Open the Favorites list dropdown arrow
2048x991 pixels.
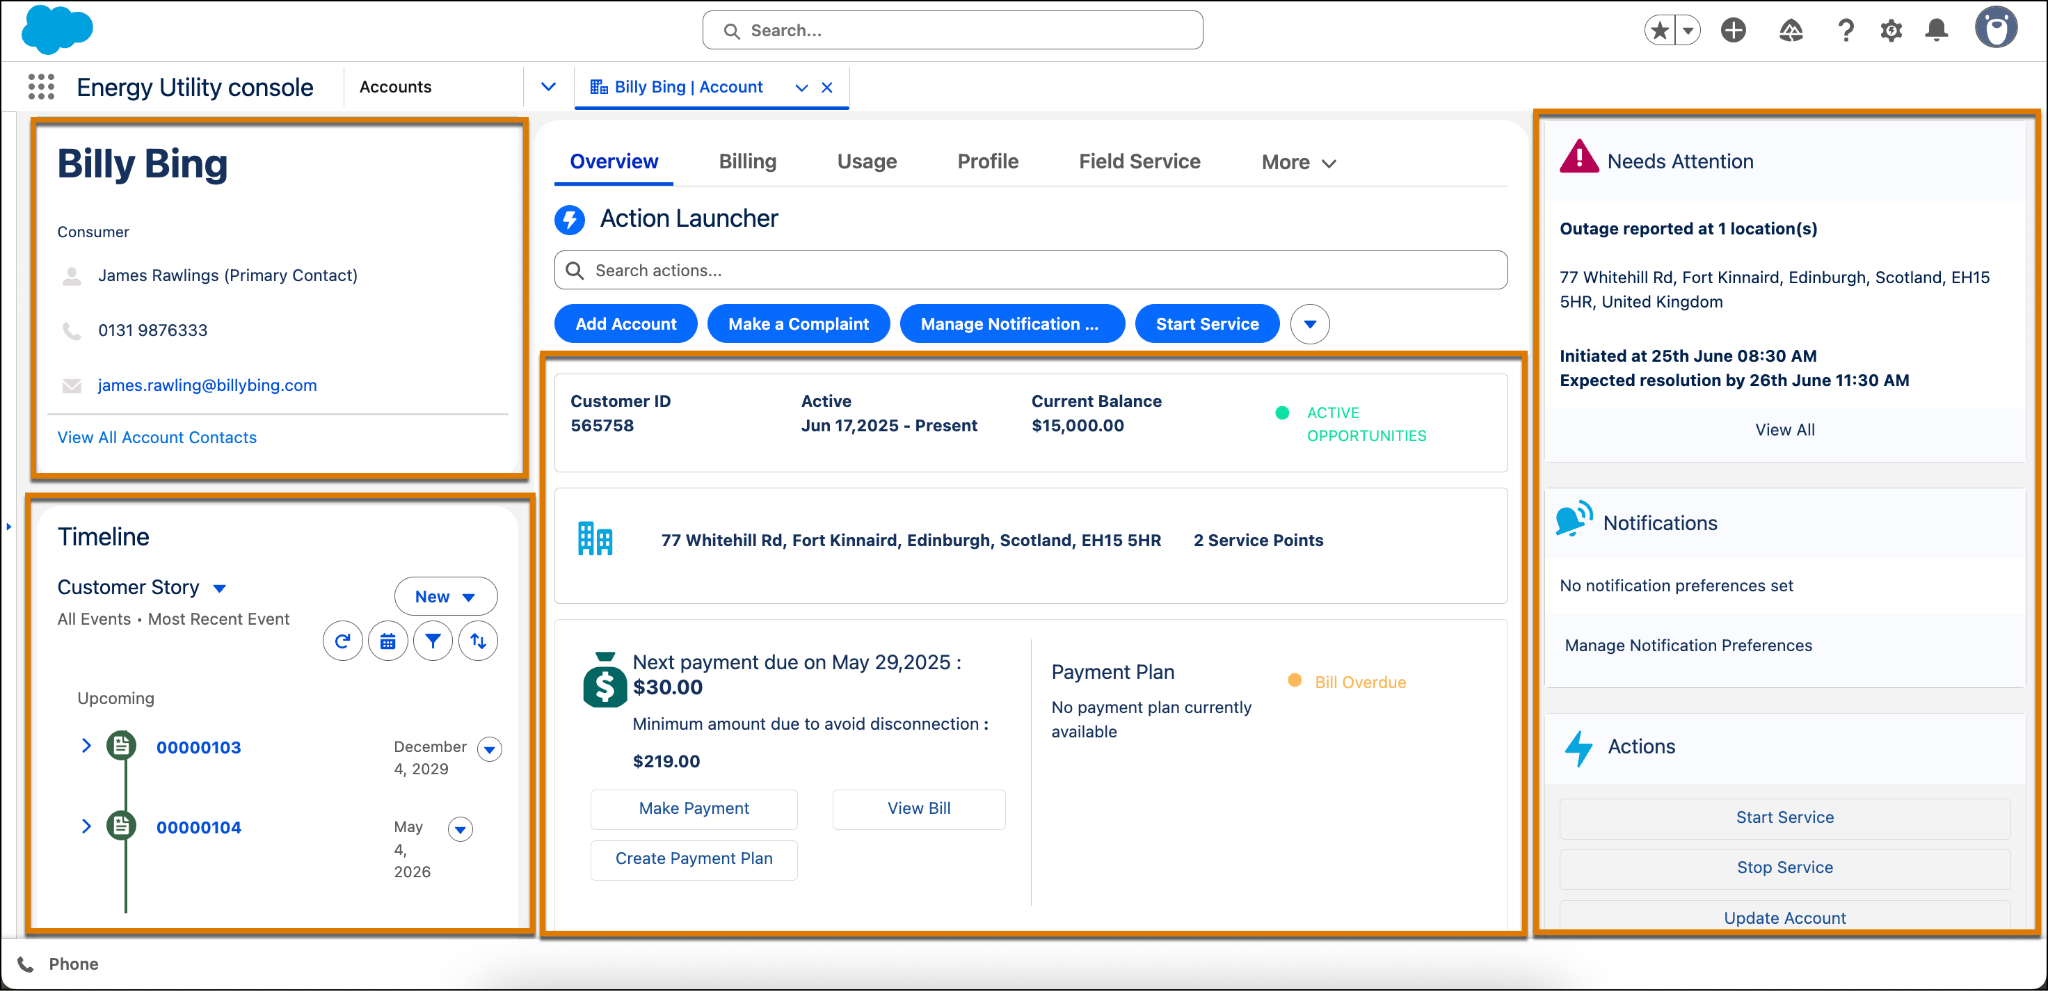(x=1688, y=31)
